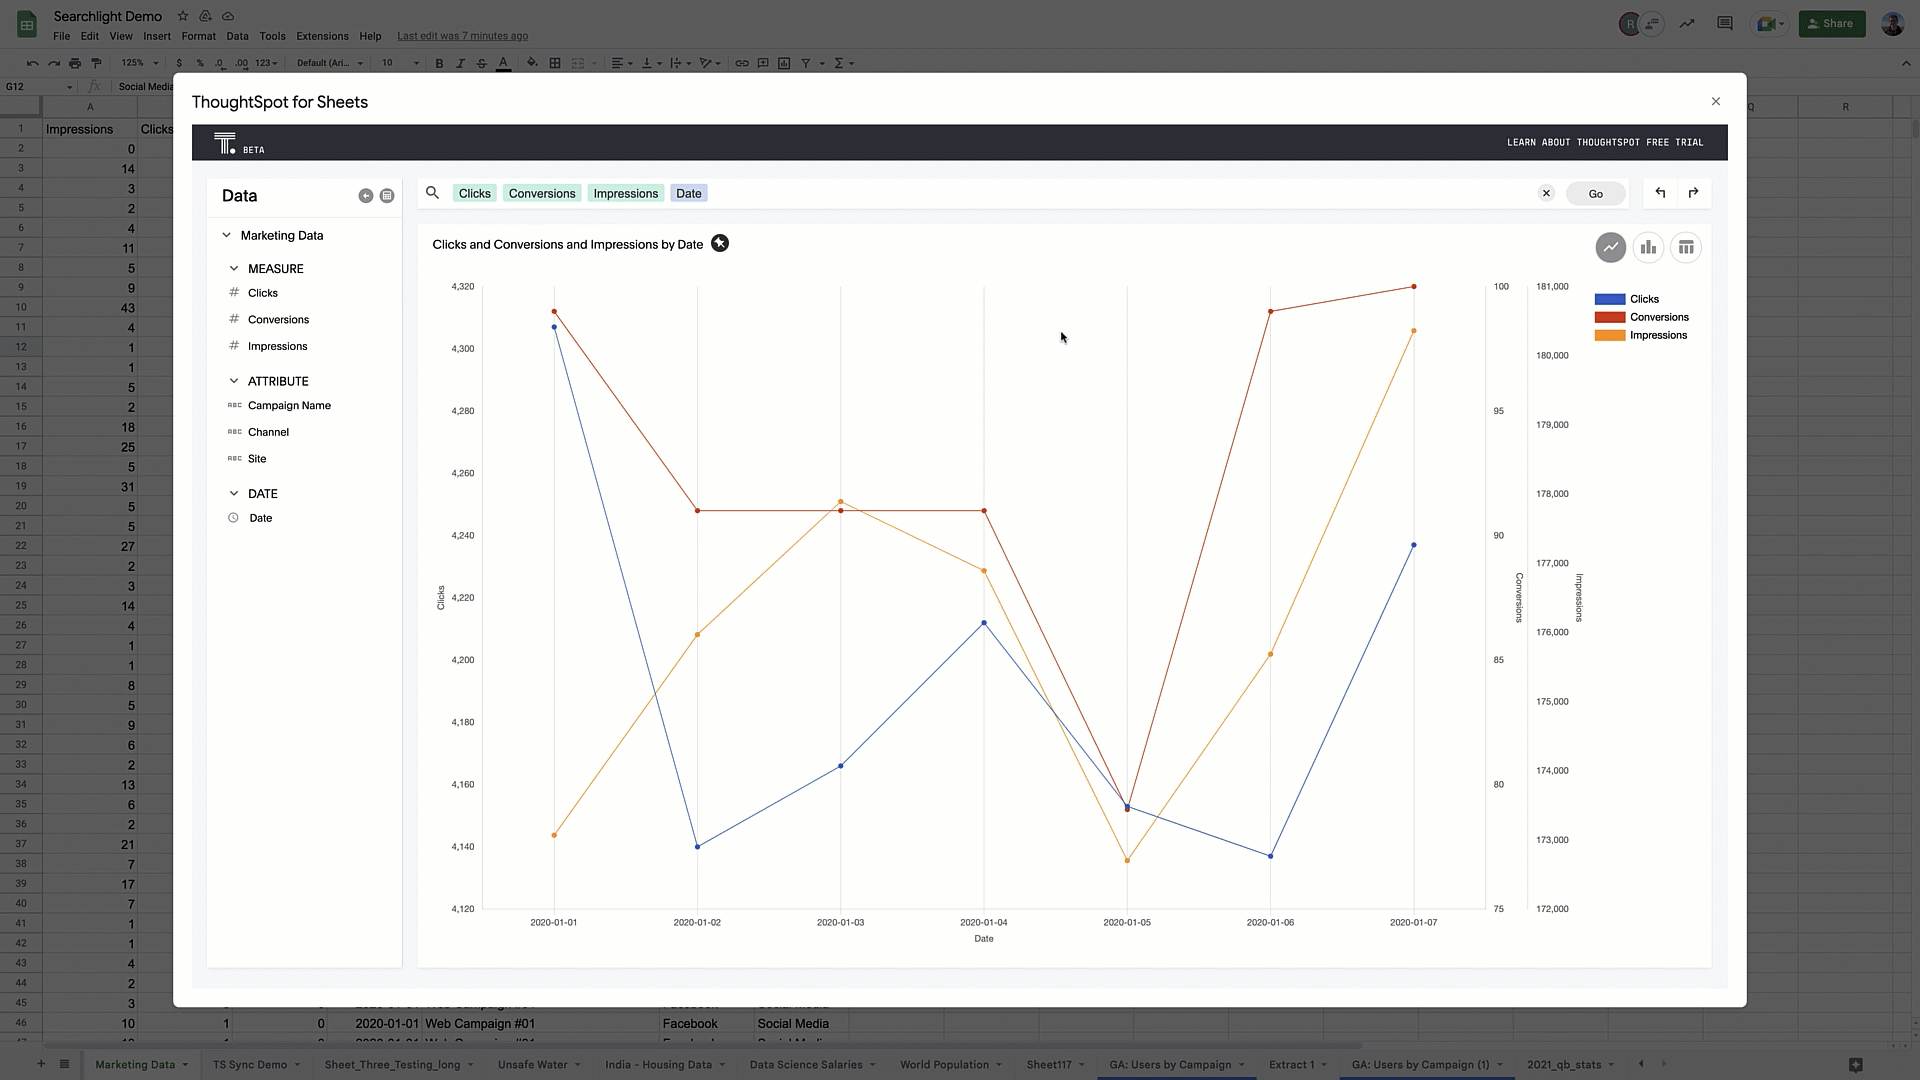Toggle Impressions series in chart legend
Screen dimensions: 1920x1080
click(x=1658, y=335)
